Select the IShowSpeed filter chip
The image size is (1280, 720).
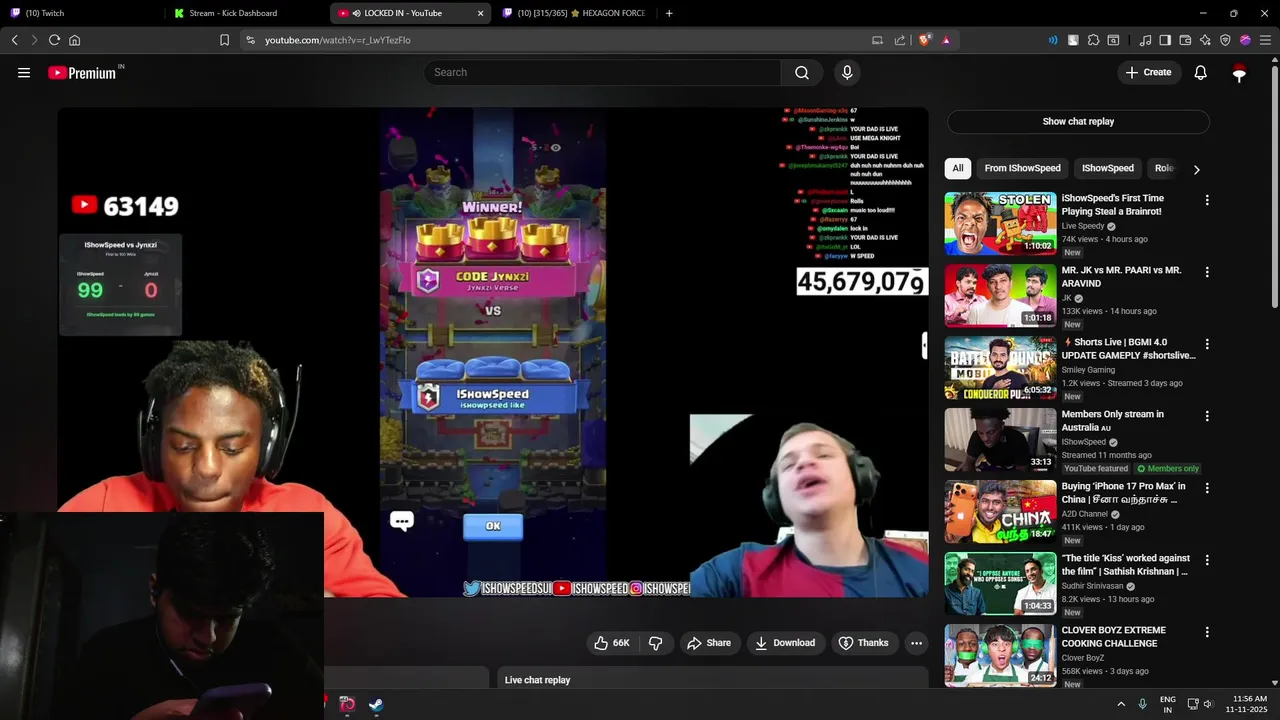[x=1107, y=168]
